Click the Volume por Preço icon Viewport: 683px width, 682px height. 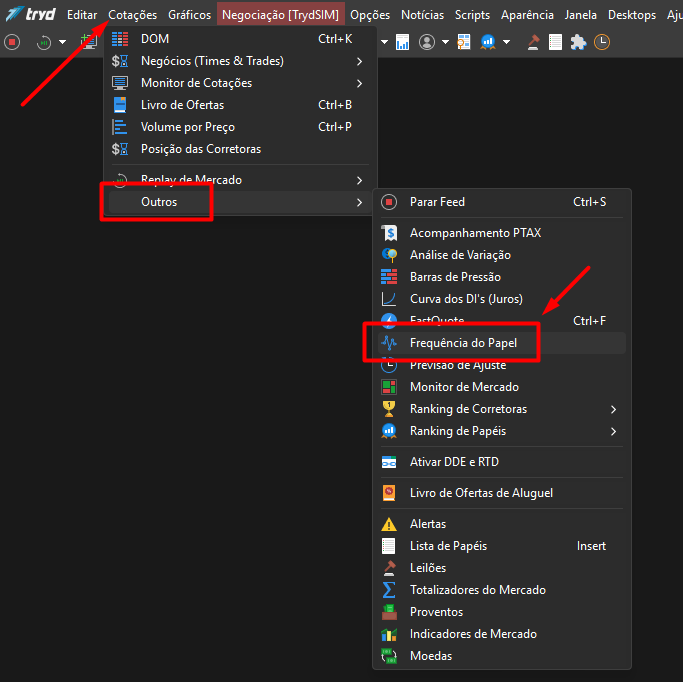(119, 127)
